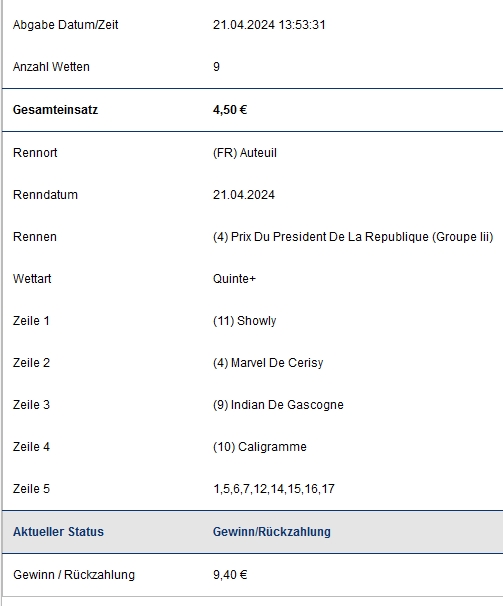Click the Anzahl Wetten value 9
The width and height of the screenshot is (503, 606).
click(x=217, y=67)
